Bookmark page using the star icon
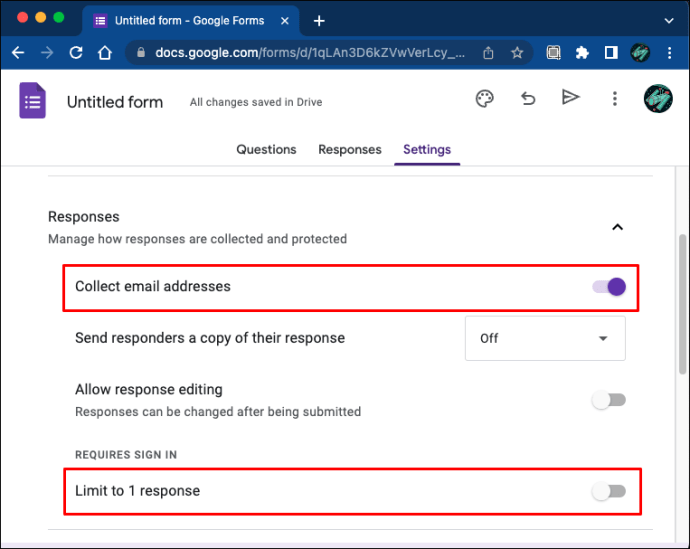The height and width of the screenshot is (549, 690). 517,53
